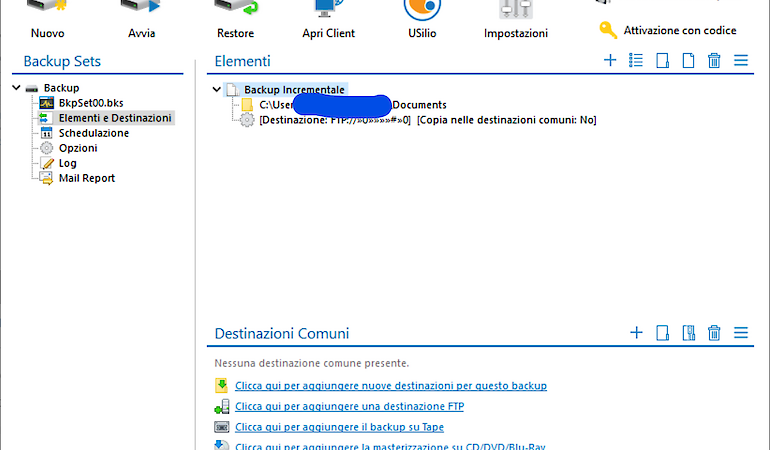Viewport: 770px width, 450px height.
Task: Open the hamburger menu in Destinazioni Comuni header
Action: 741,333
